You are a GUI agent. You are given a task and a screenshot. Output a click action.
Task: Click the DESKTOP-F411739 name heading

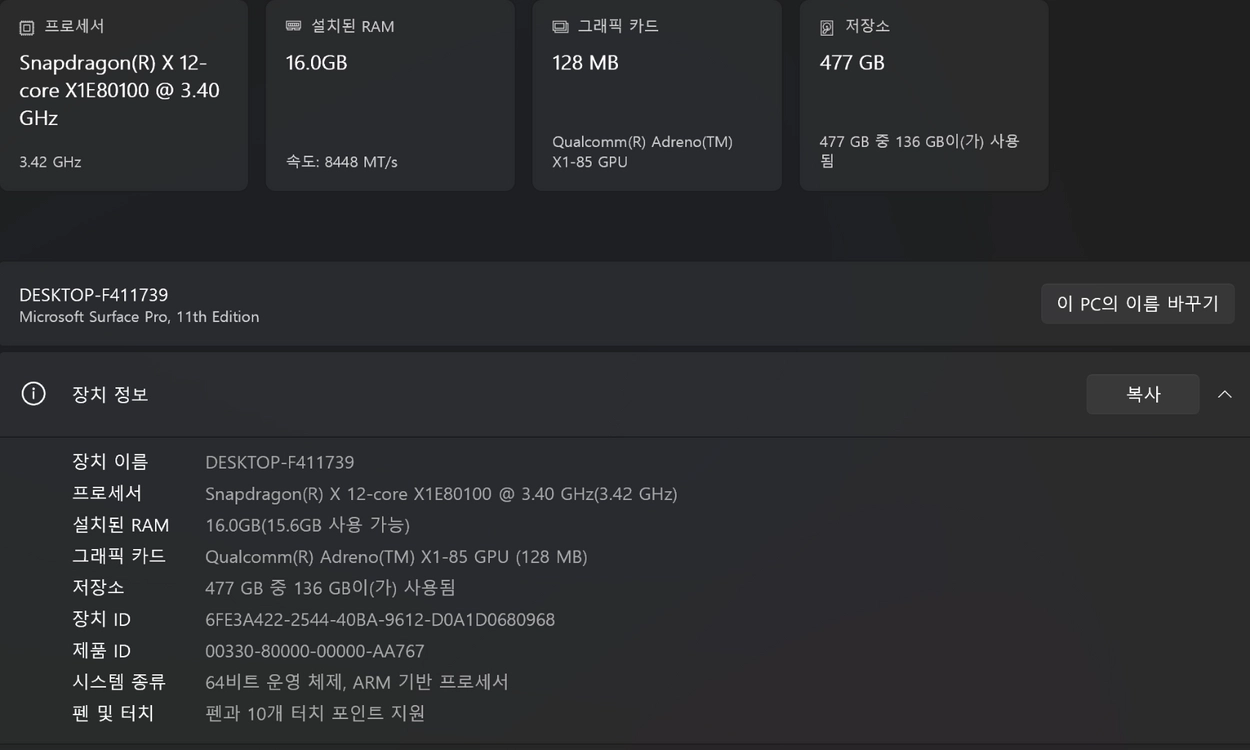click(94, 295)
